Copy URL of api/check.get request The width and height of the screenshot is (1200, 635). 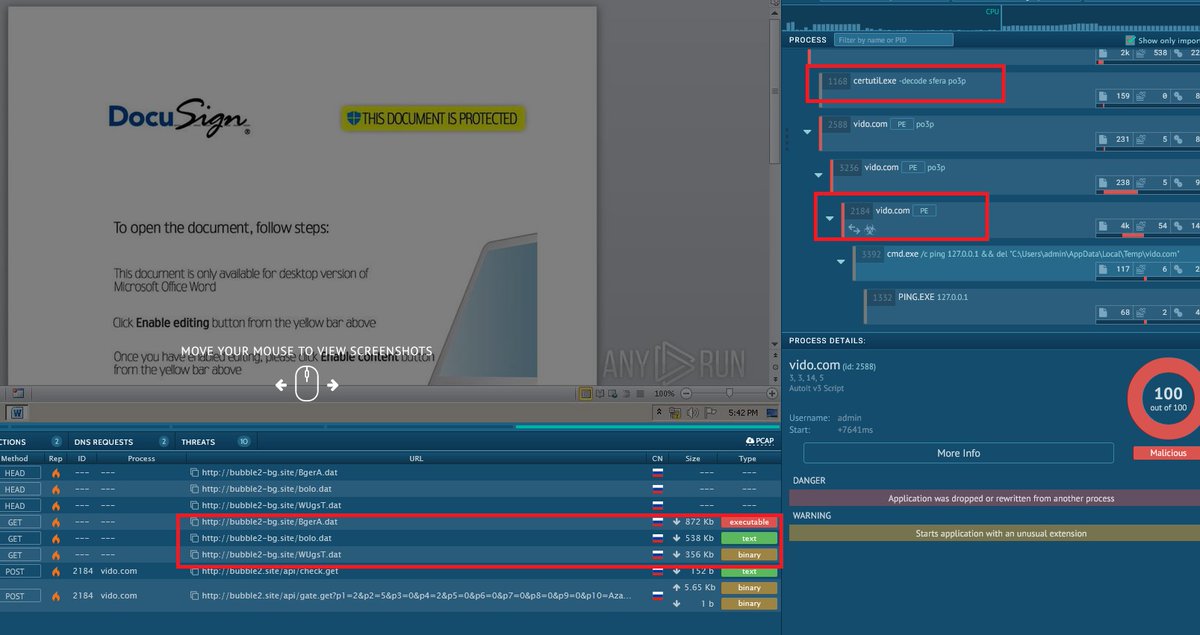tap(195, 571)
